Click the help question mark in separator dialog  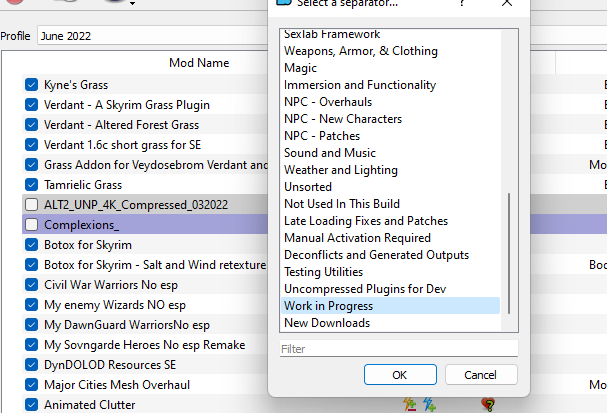[462, 3]
